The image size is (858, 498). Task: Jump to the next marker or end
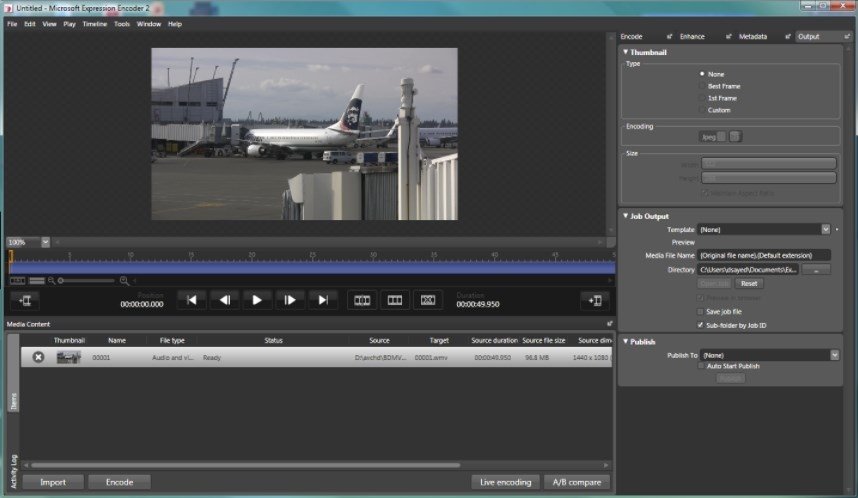(x=323, y=300)
